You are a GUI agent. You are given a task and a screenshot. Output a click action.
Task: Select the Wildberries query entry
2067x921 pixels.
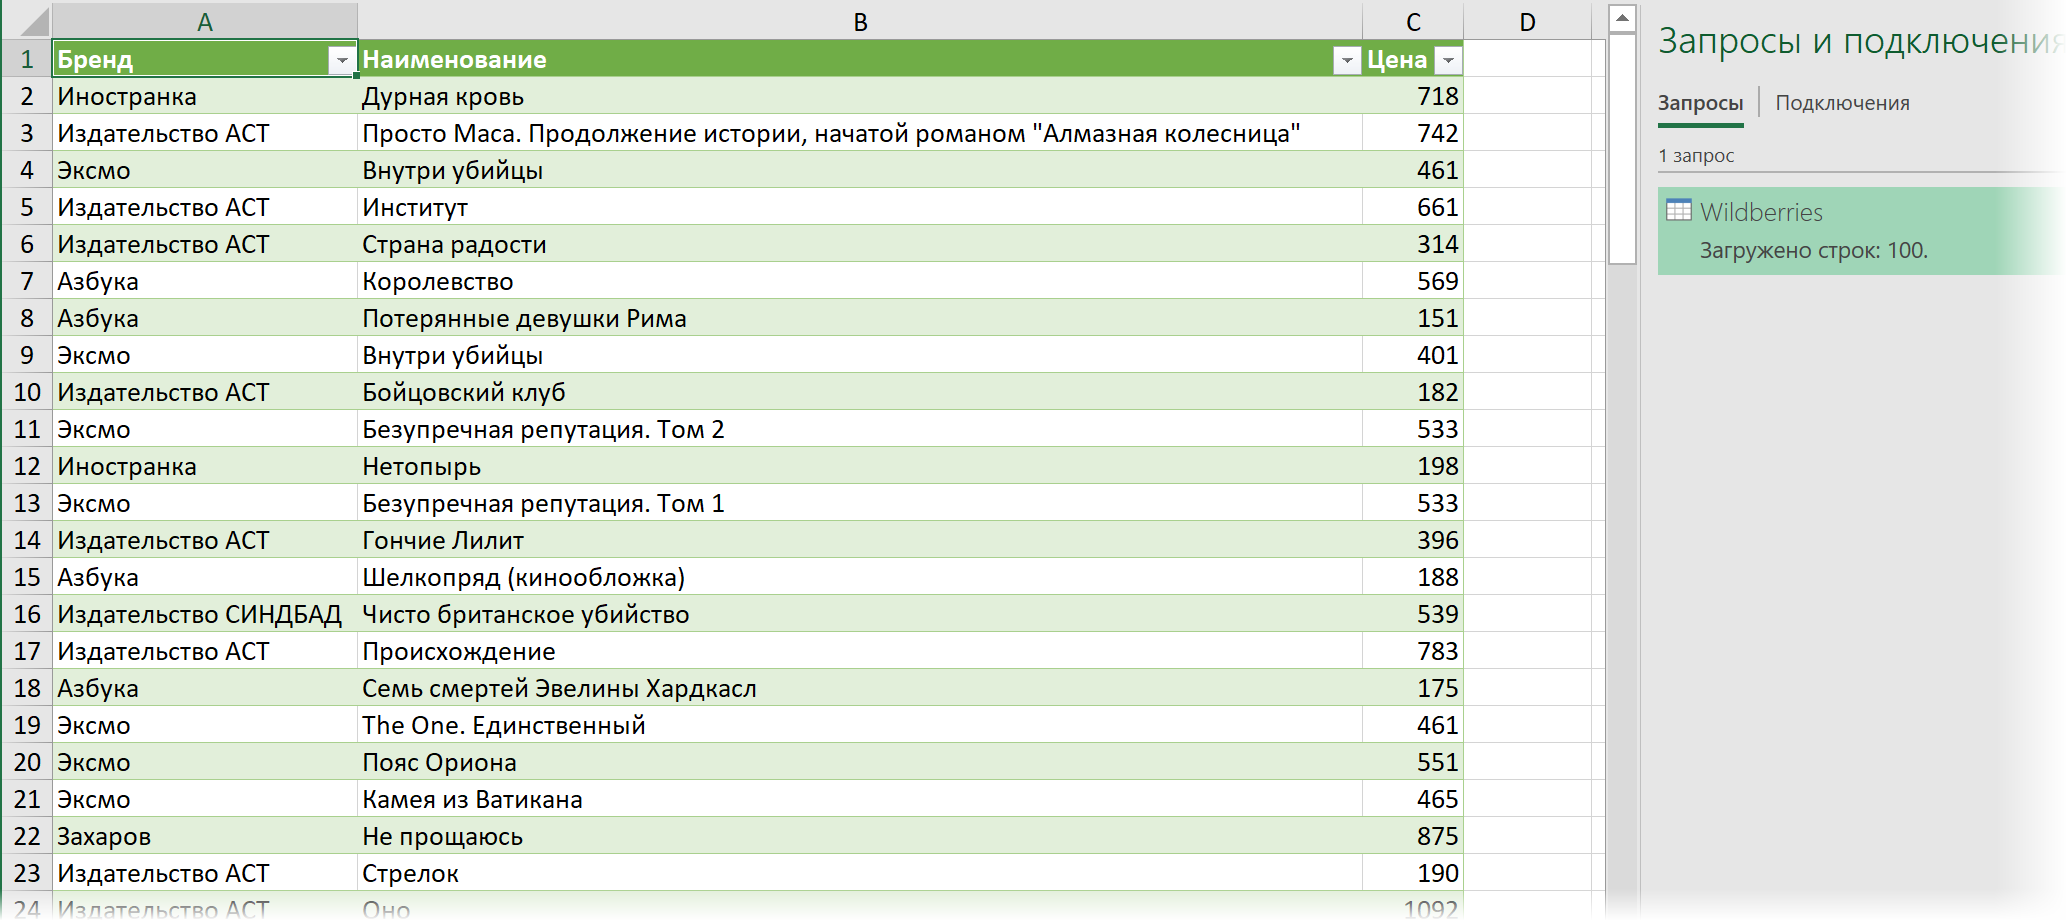click(x=1861, y=231)
